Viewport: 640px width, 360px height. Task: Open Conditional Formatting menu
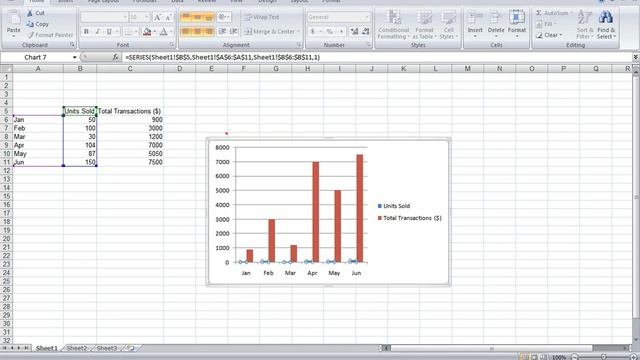point(393,24)
